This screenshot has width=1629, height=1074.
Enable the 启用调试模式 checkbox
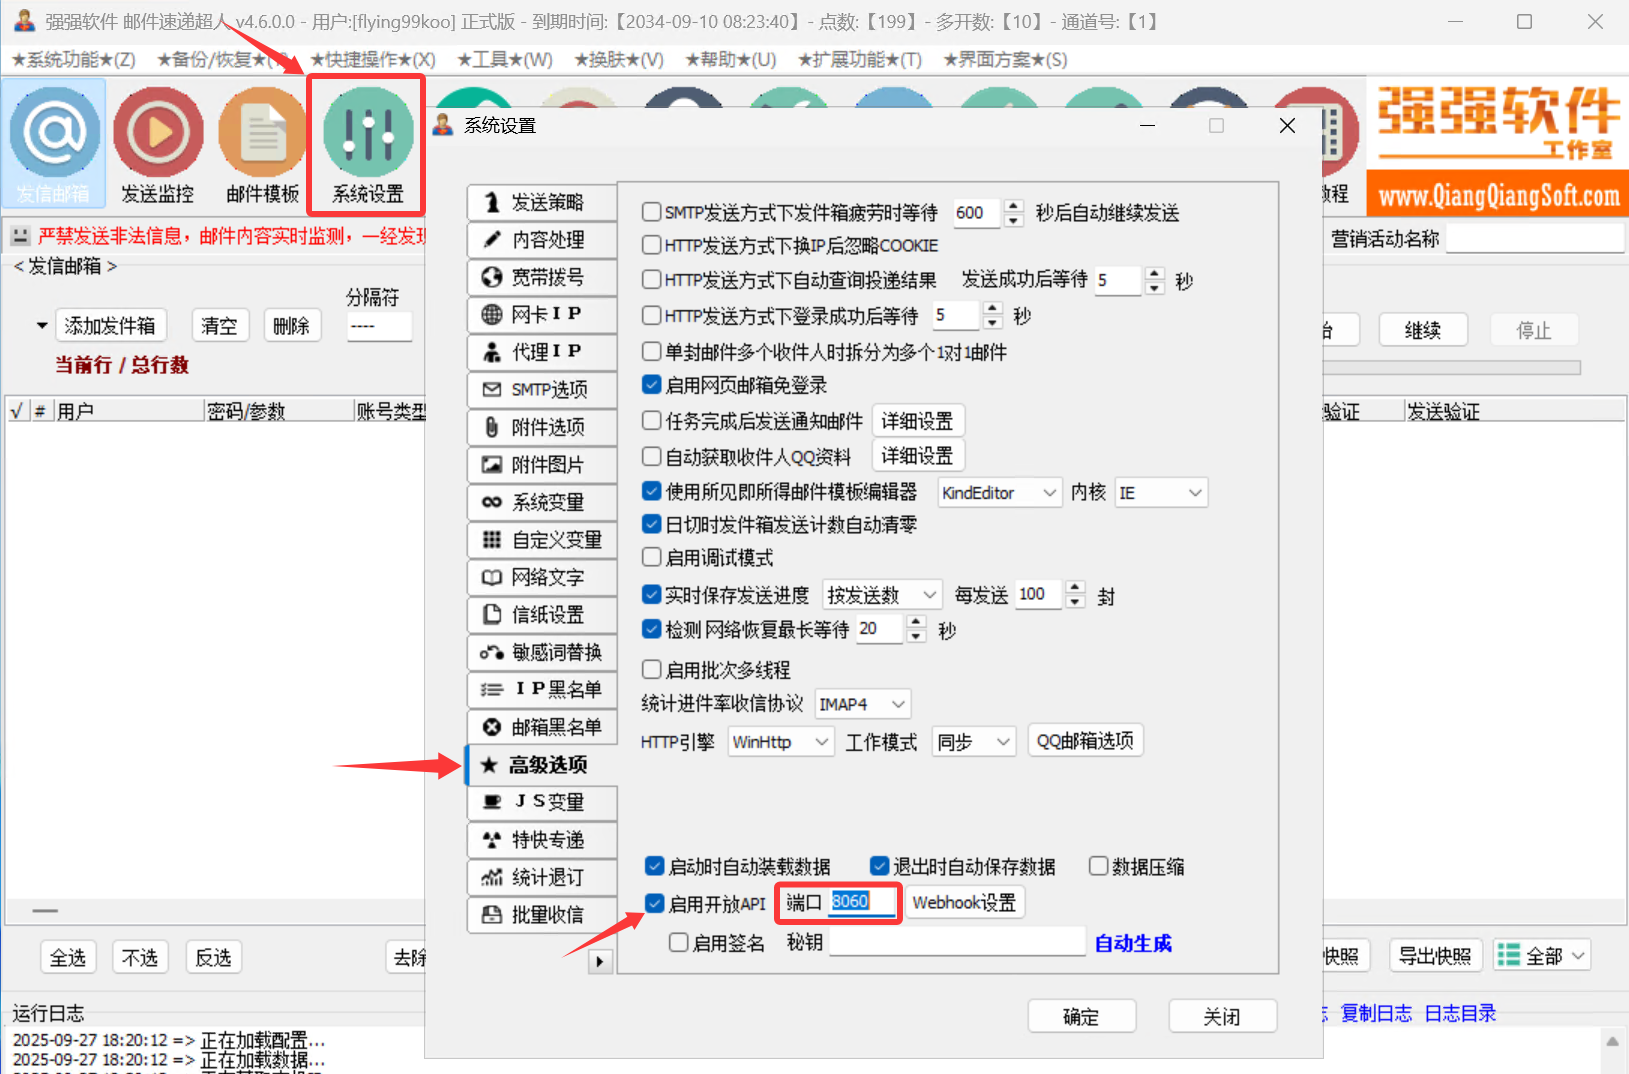tap(652, 557)
